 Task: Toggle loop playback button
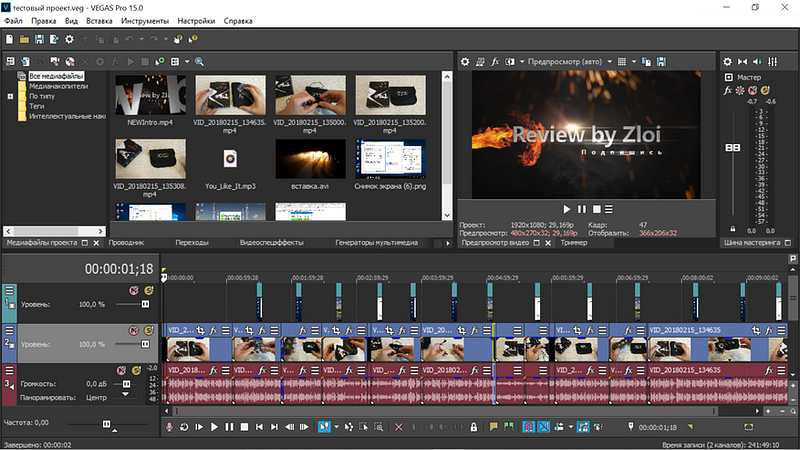[x=184, y=427]
